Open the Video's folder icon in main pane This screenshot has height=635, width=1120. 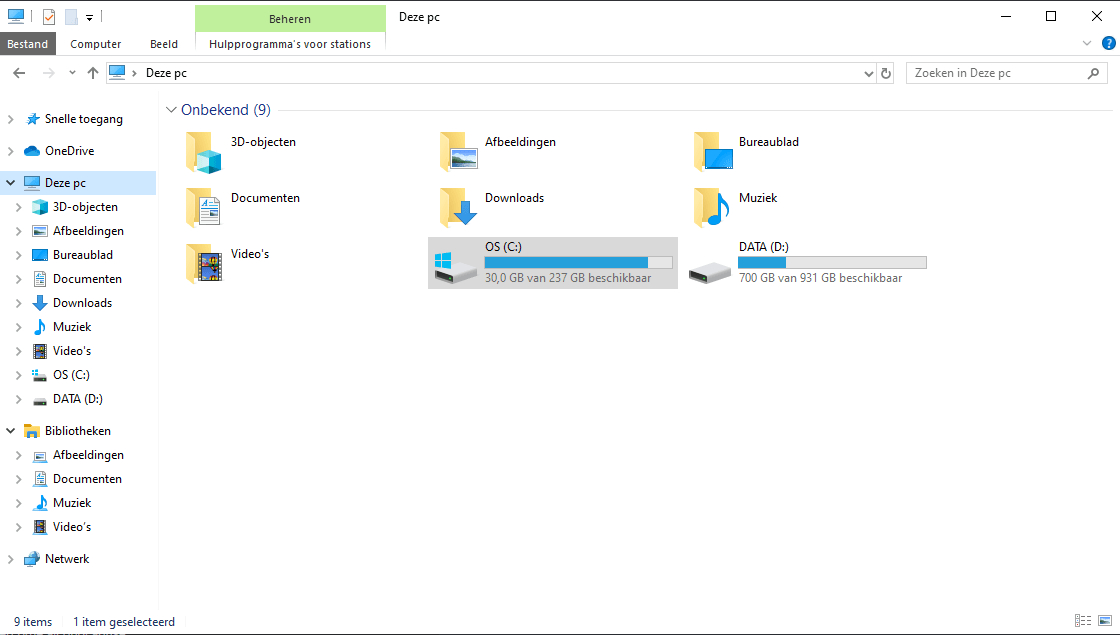(x=204, y=264)
